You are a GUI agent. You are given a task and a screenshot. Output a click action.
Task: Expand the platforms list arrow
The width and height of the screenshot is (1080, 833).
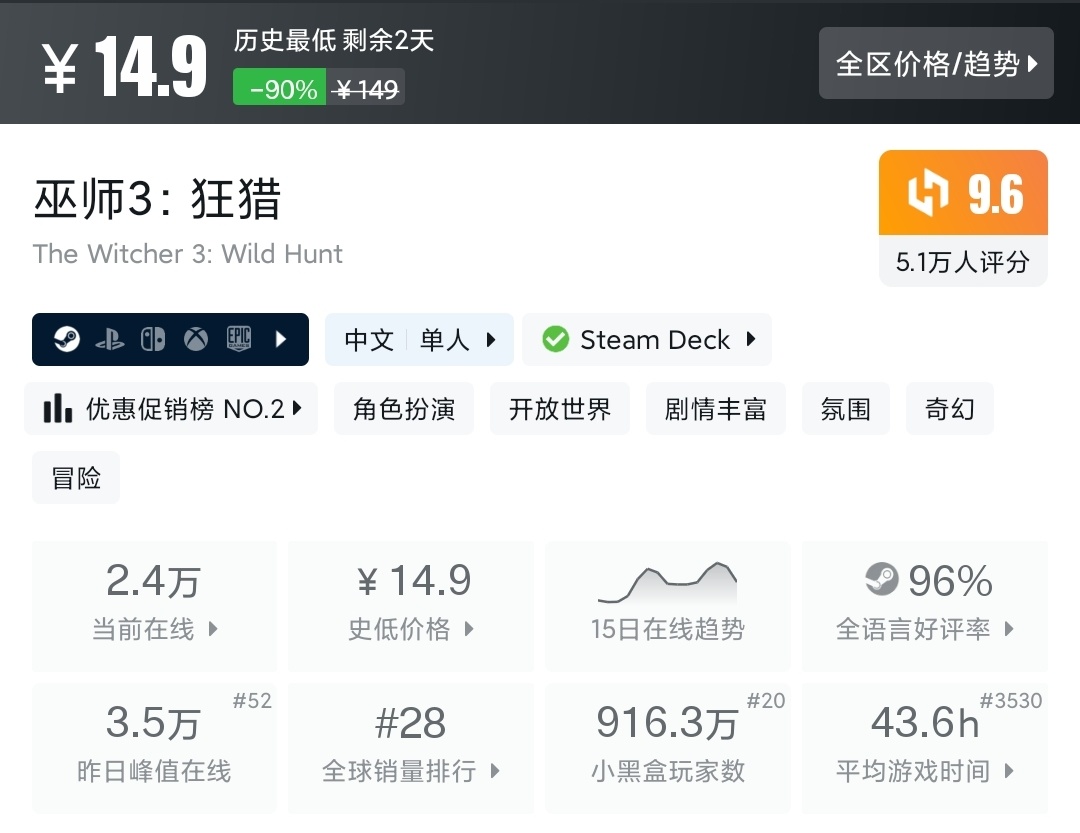(x=281, y=340)
